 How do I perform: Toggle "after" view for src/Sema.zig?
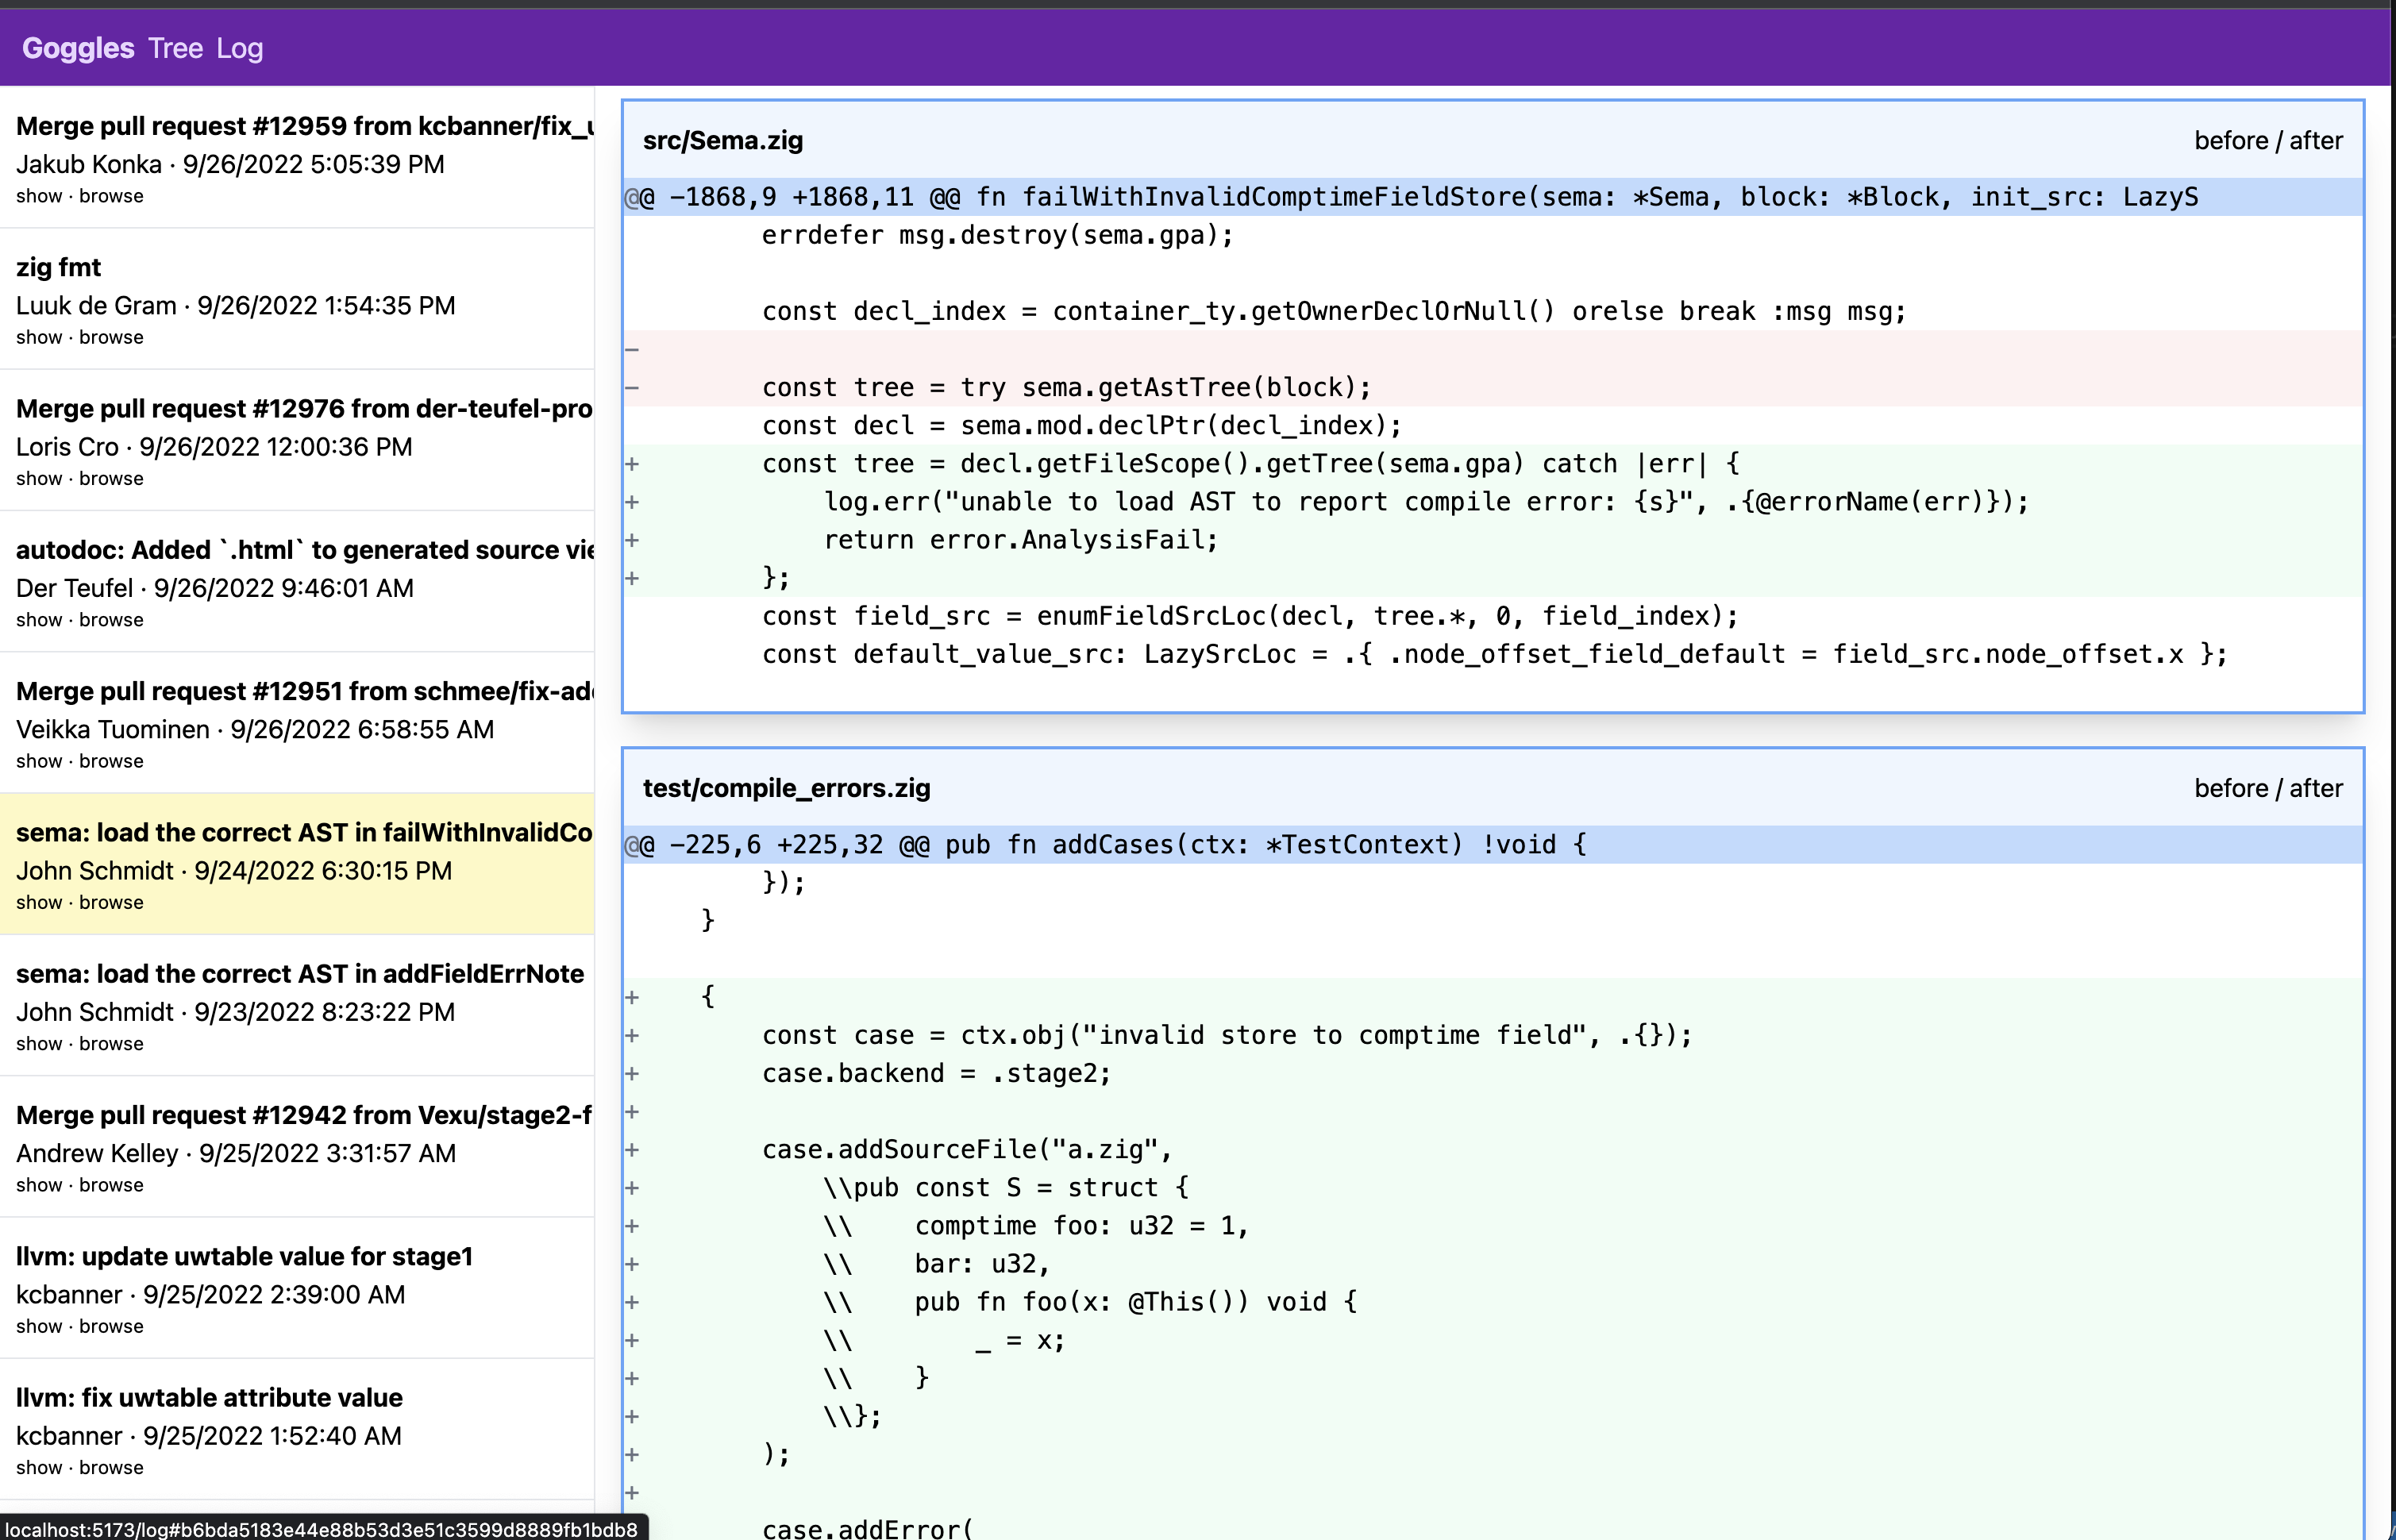click(2318, 140)
